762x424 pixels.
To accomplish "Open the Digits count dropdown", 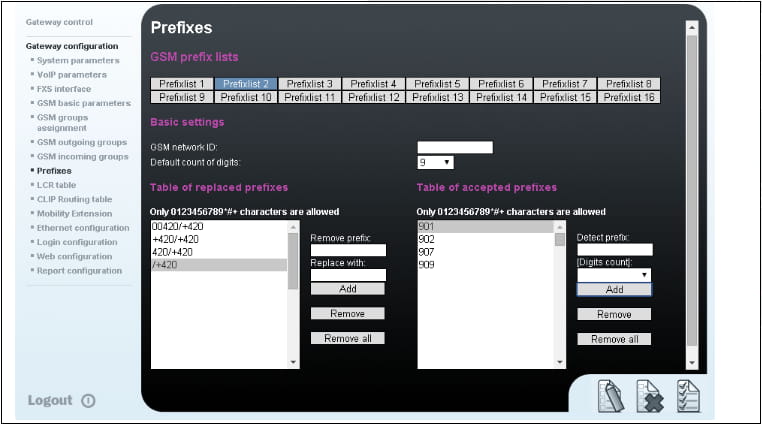I will coord(614,275).
